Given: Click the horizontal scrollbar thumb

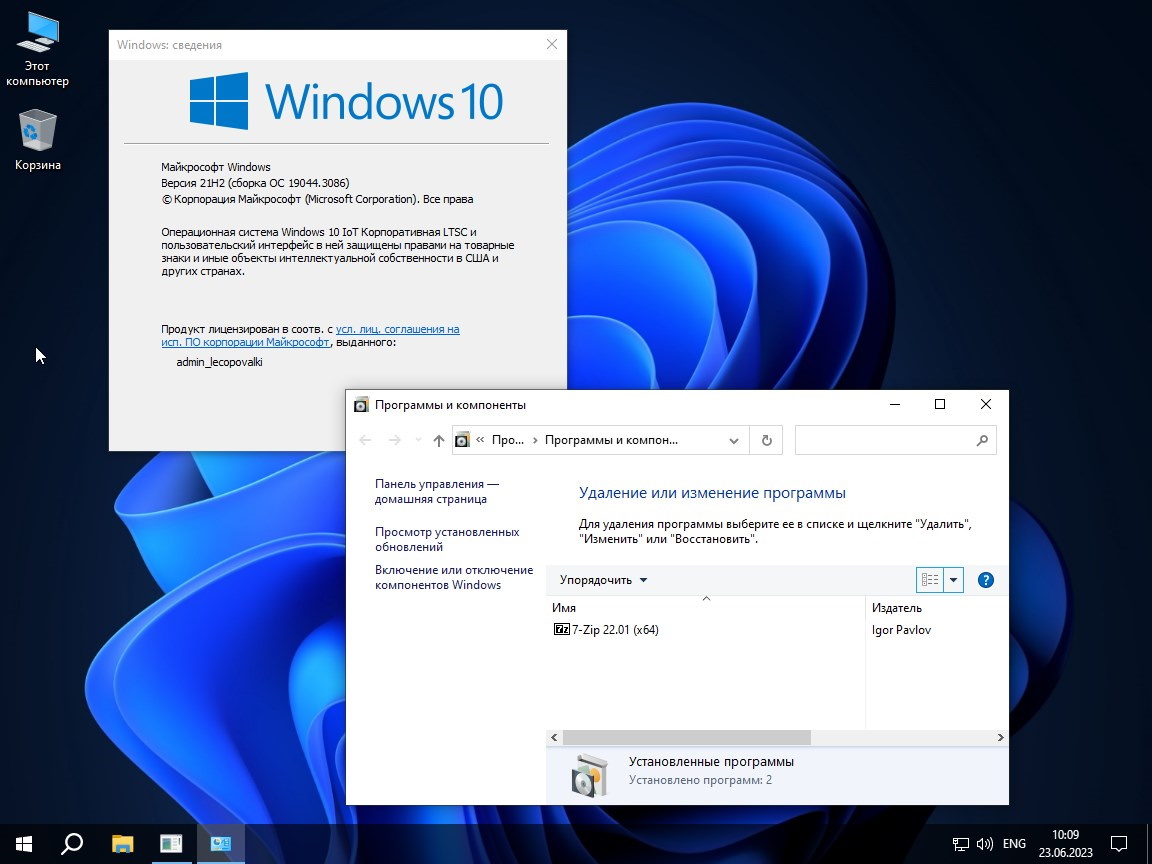Looking at the screenshot, I should tap(686, 737).
